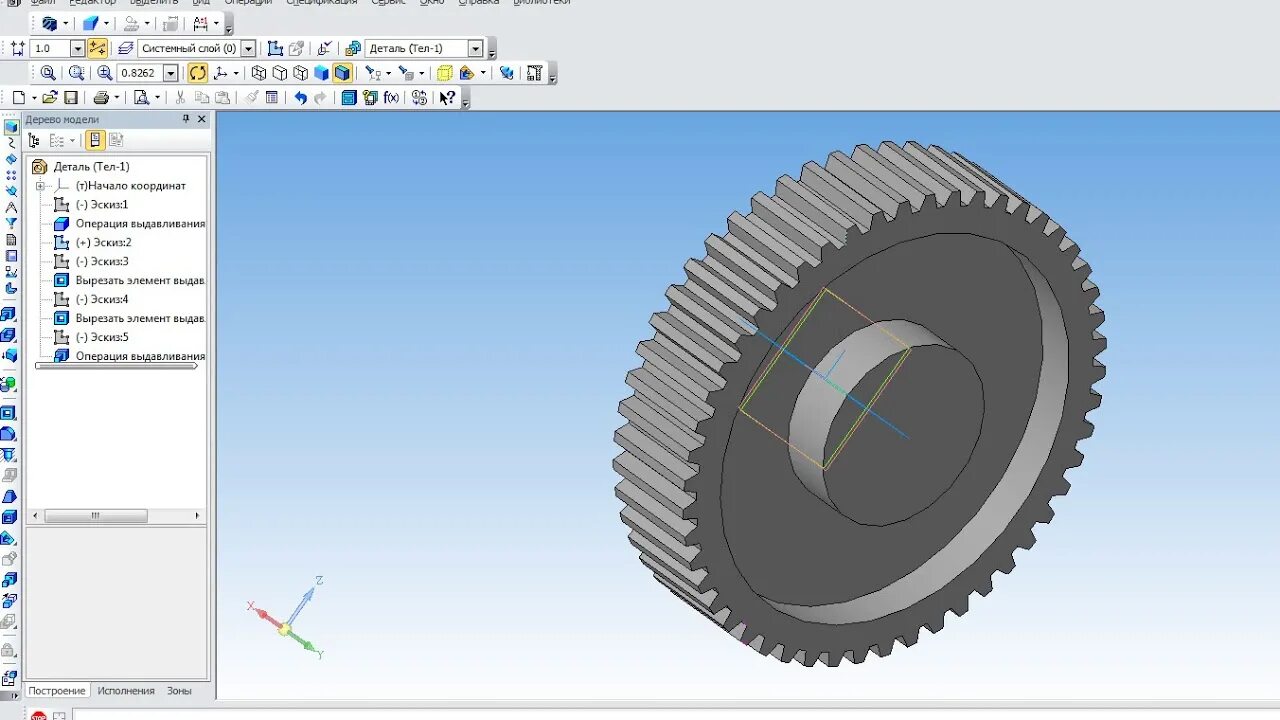Image resolution: width=1280 pixels, height=720 pixels.
Task: Open Print Preview magnifier-page icon
Action: pos(141,97)
